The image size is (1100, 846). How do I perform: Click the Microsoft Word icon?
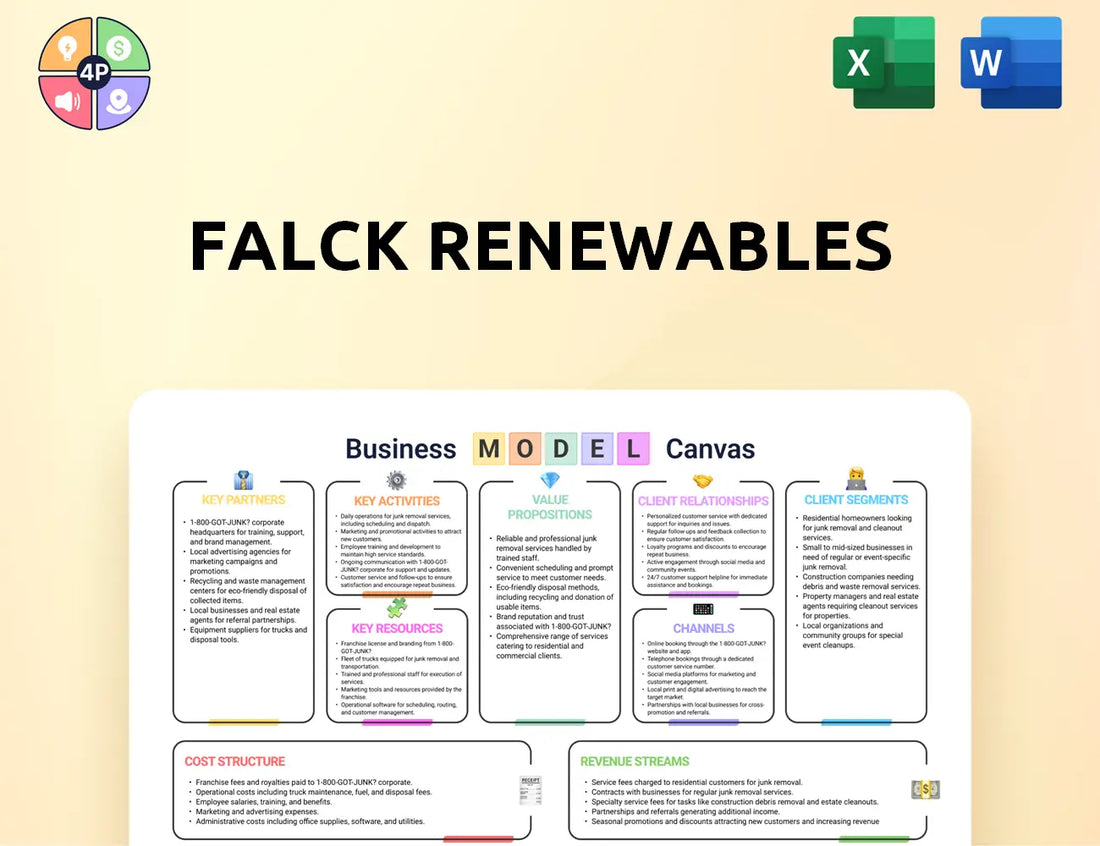[x=1011, y=62]
